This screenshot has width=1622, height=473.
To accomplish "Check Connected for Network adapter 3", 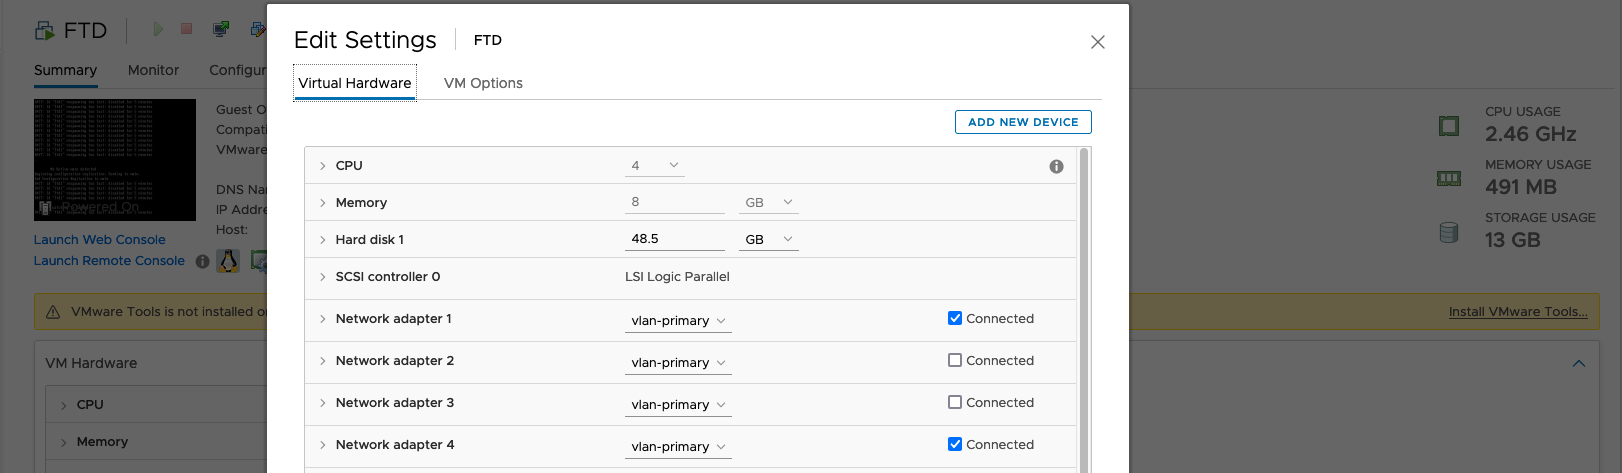I will pyautogui.click(x=955, y=403).
